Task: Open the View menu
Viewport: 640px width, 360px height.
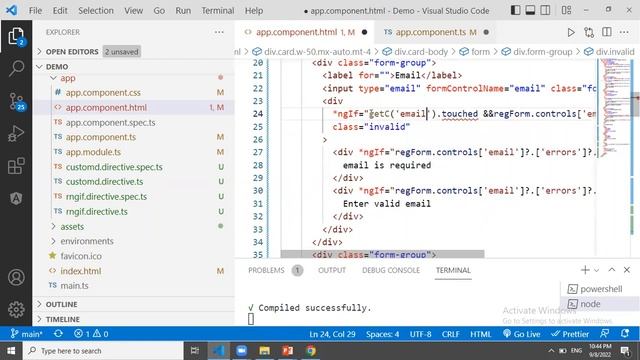Action: 133,11
